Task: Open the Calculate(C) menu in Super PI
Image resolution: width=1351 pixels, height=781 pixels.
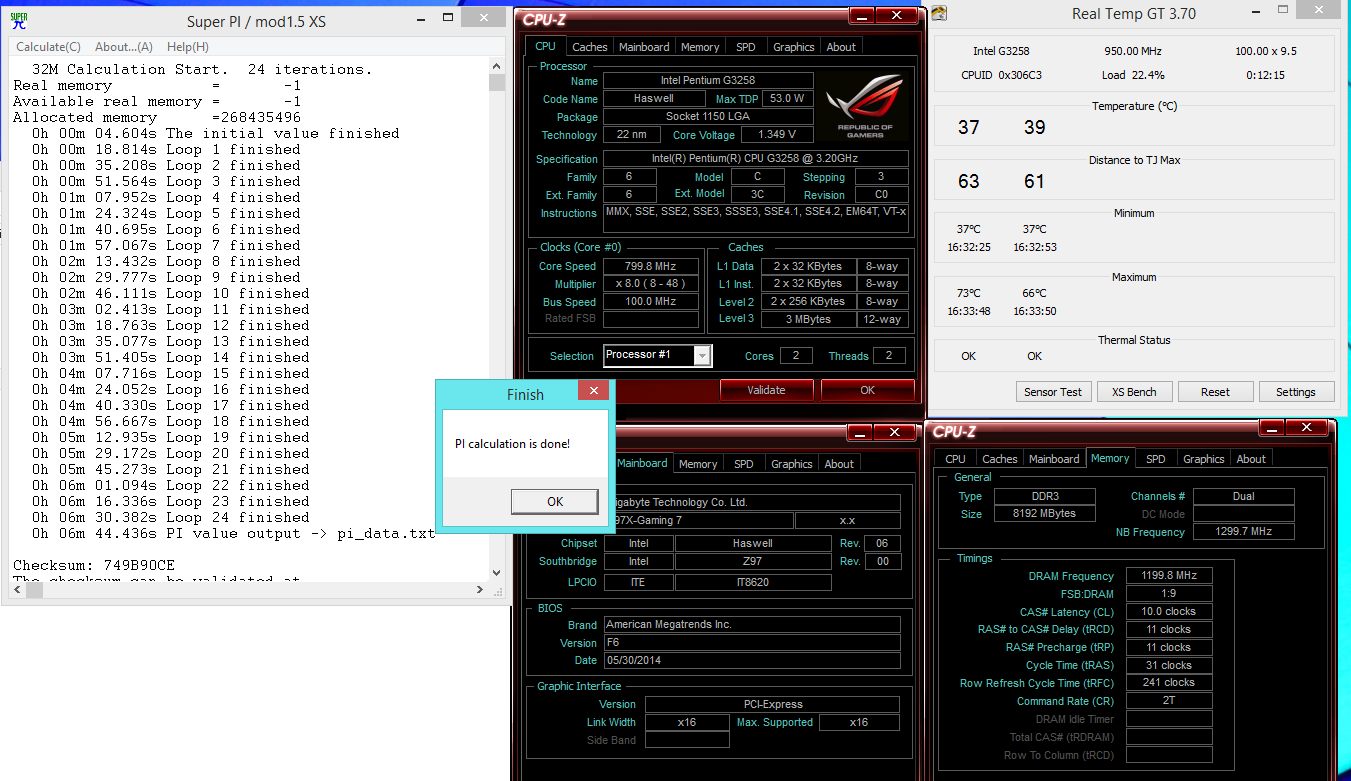Action: (x=48, y=47)
